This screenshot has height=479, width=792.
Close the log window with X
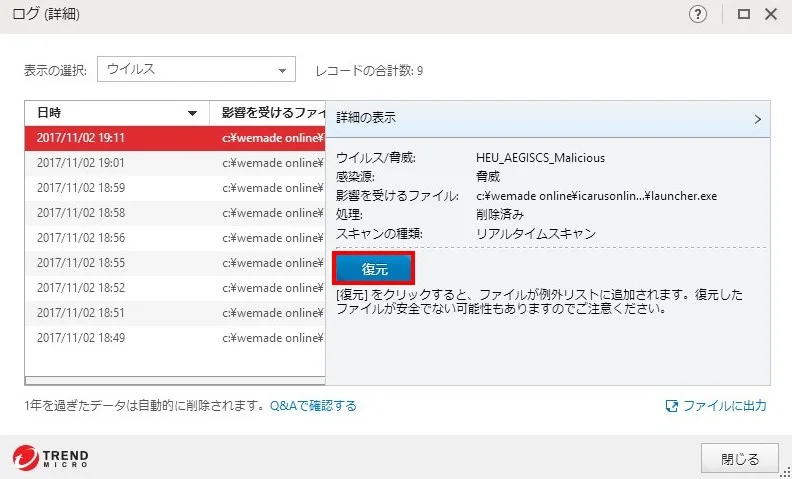tap(771, 14)
